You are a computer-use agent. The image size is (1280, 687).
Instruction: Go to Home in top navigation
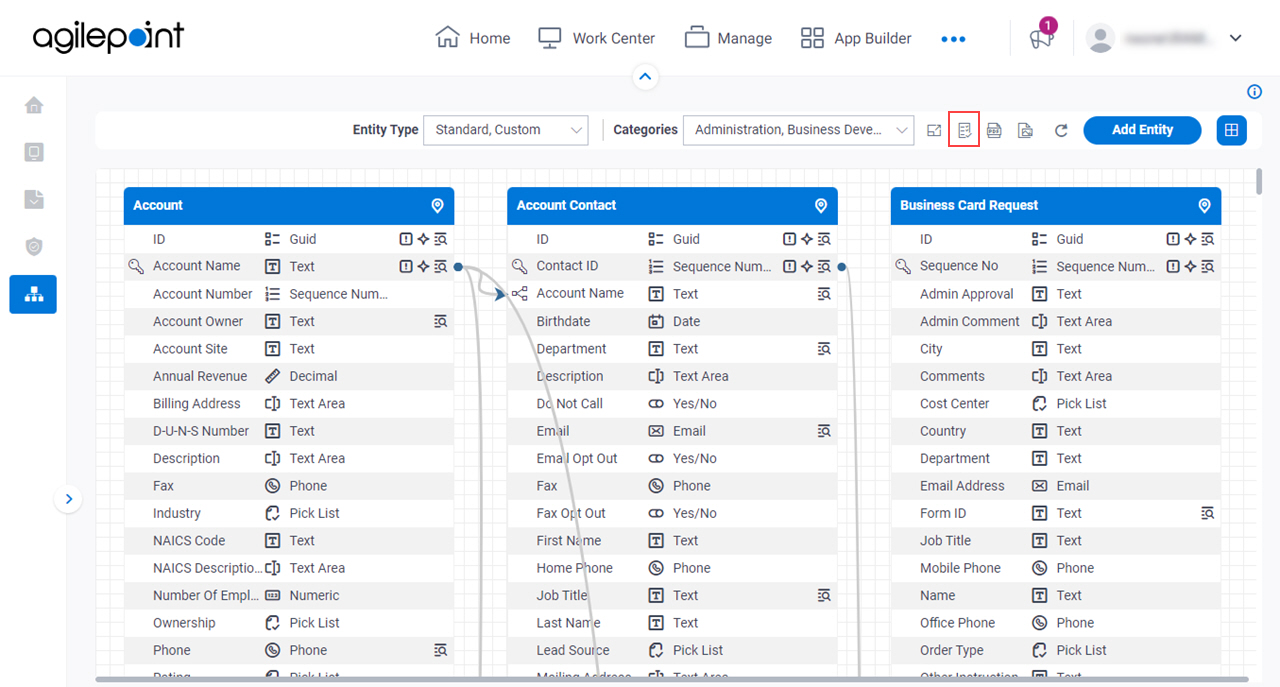click(x=473, y=38)
